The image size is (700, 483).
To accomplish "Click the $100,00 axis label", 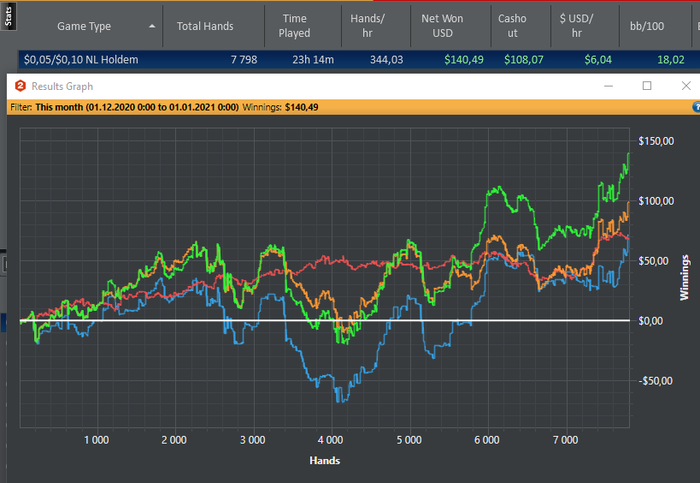I will tap(656, 201).
